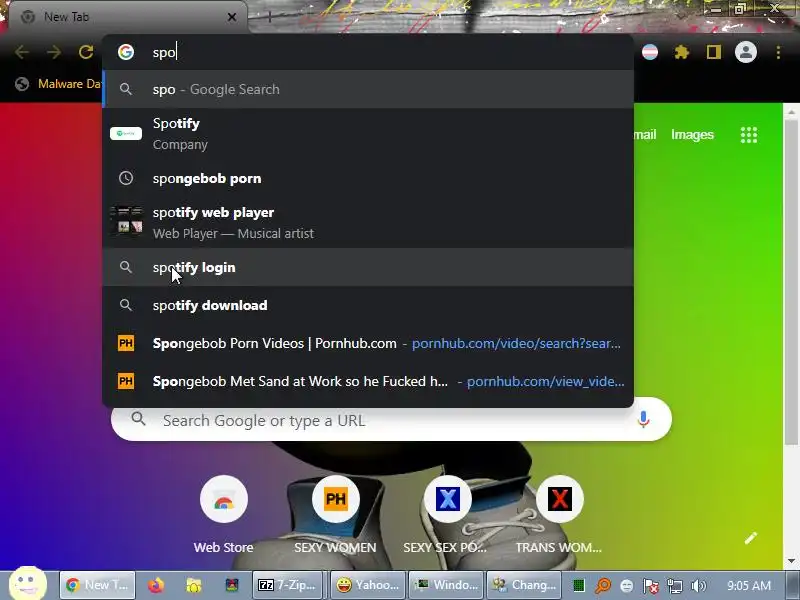Minimize the Chrome window
The image size is (800, 600).
click(x=715, y=9)
